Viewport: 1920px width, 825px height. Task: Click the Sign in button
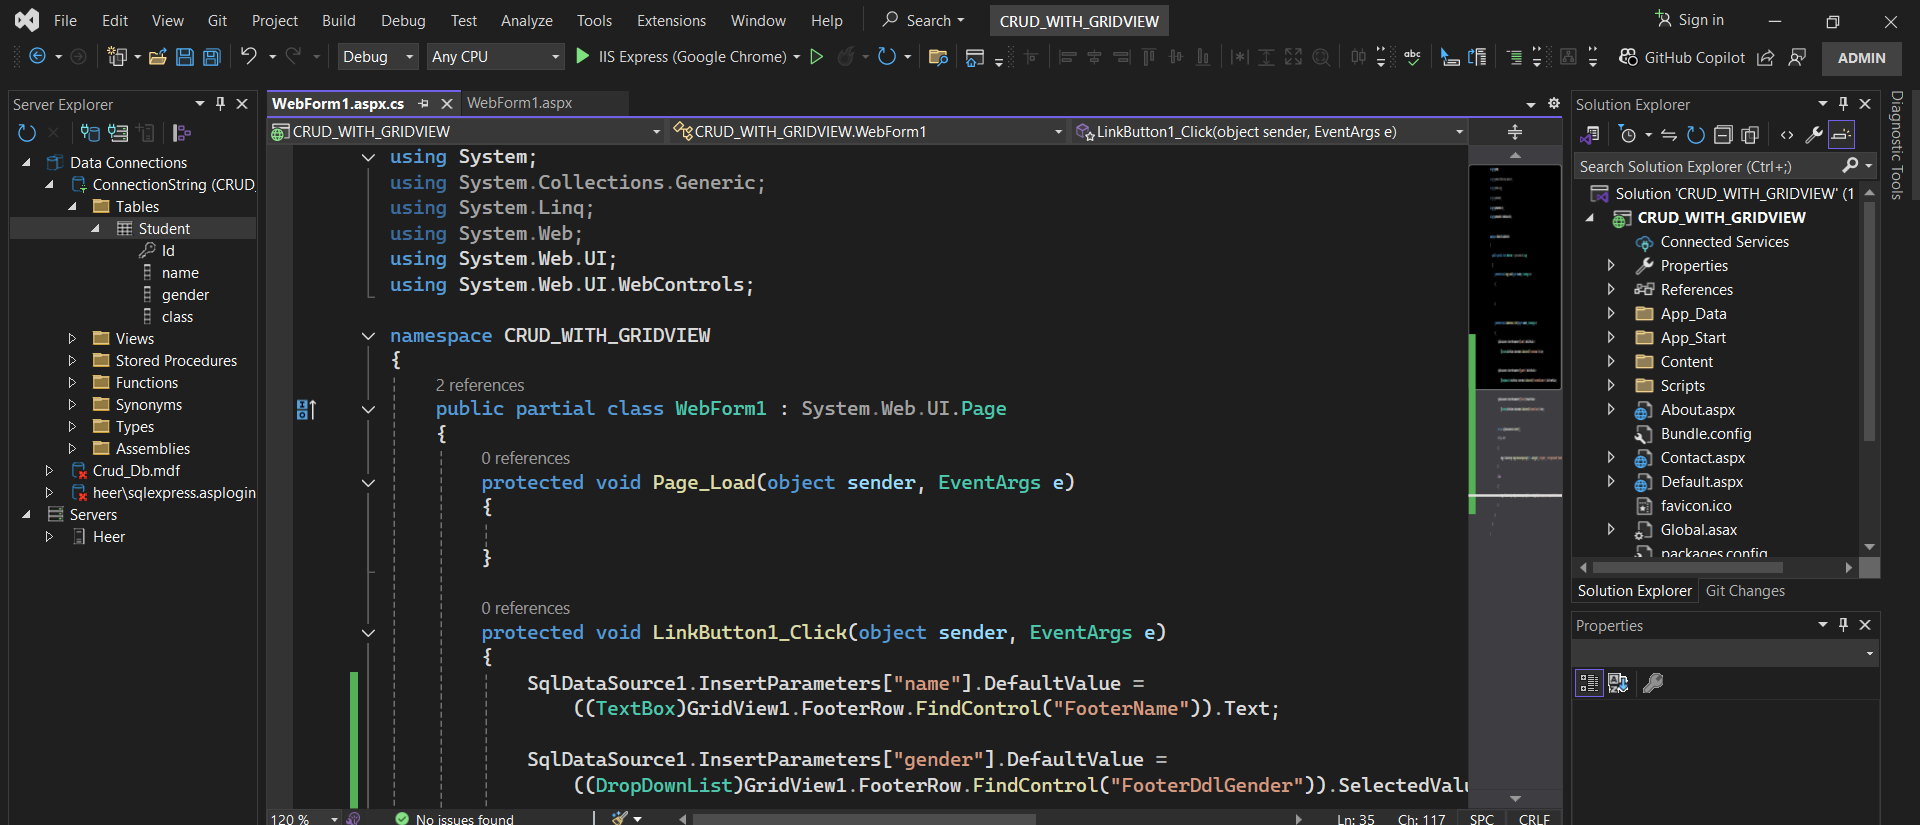(x=1690, y=20)
